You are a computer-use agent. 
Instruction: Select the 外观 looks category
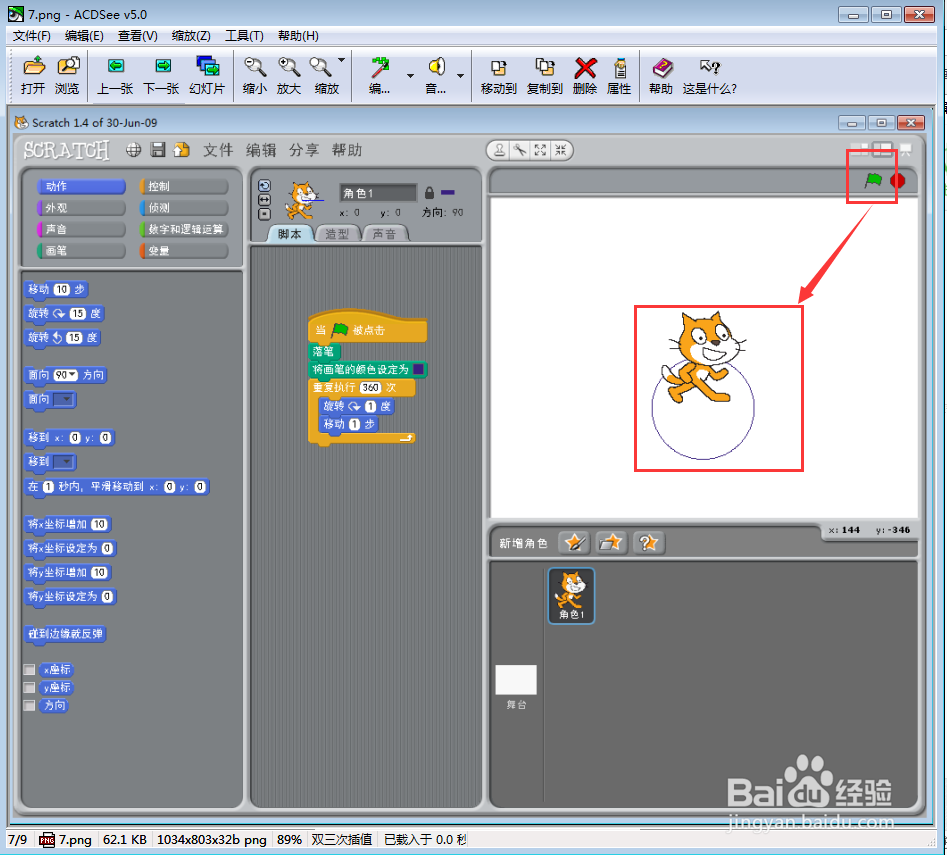point(81,208)
